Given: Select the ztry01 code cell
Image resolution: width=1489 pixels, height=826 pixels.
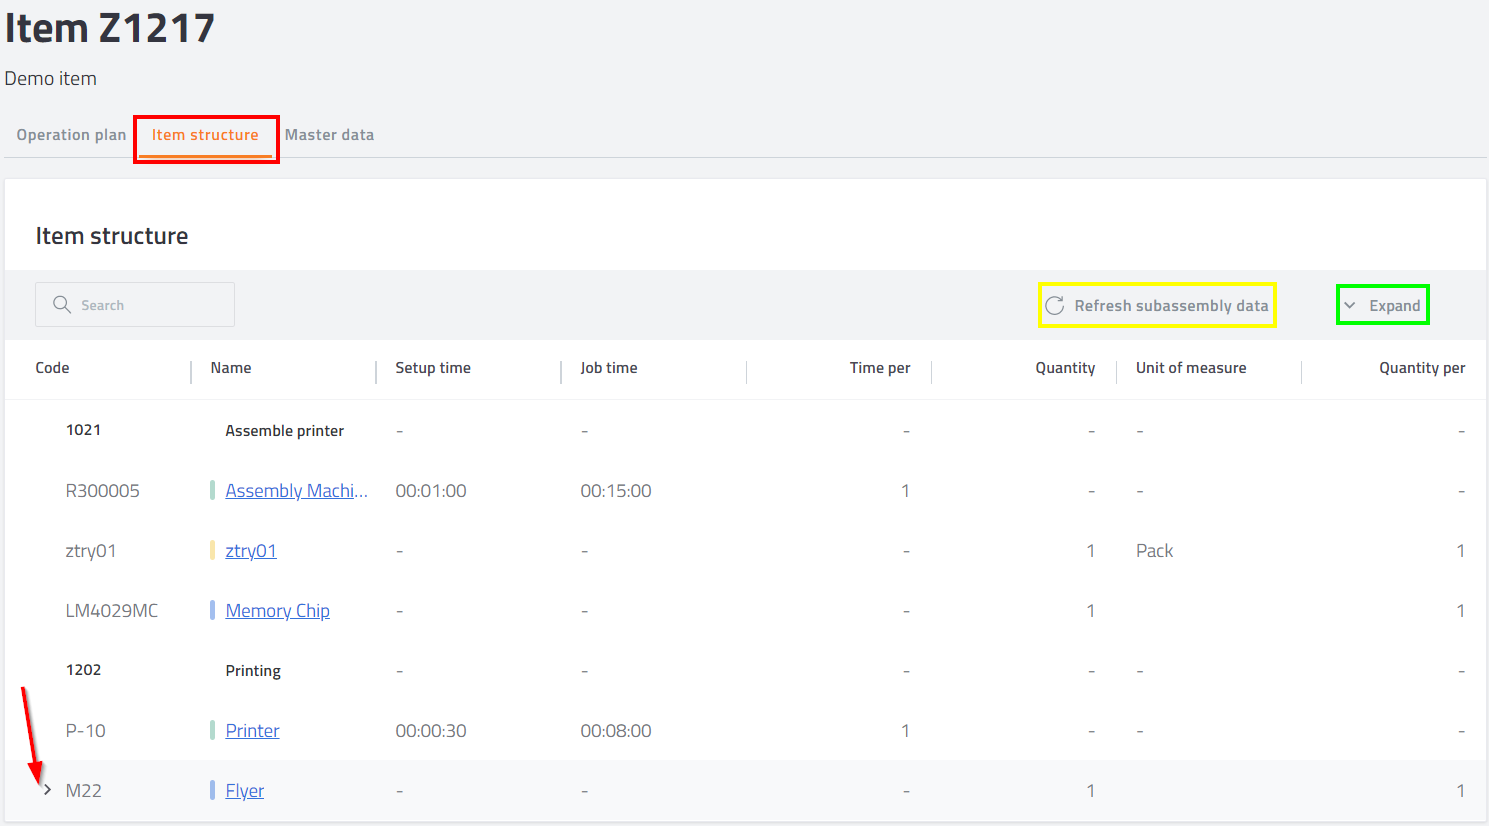Looking at the screenshot, I should coord(91,551).
